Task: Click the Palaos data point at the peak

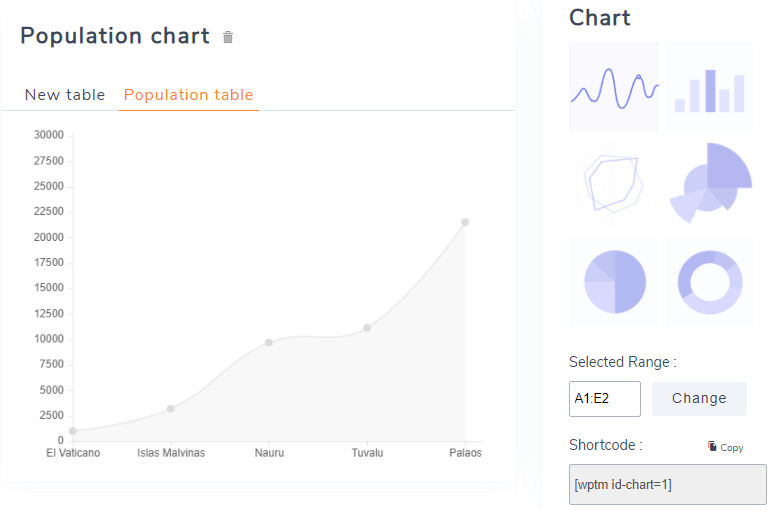Action: pos(465,222)
